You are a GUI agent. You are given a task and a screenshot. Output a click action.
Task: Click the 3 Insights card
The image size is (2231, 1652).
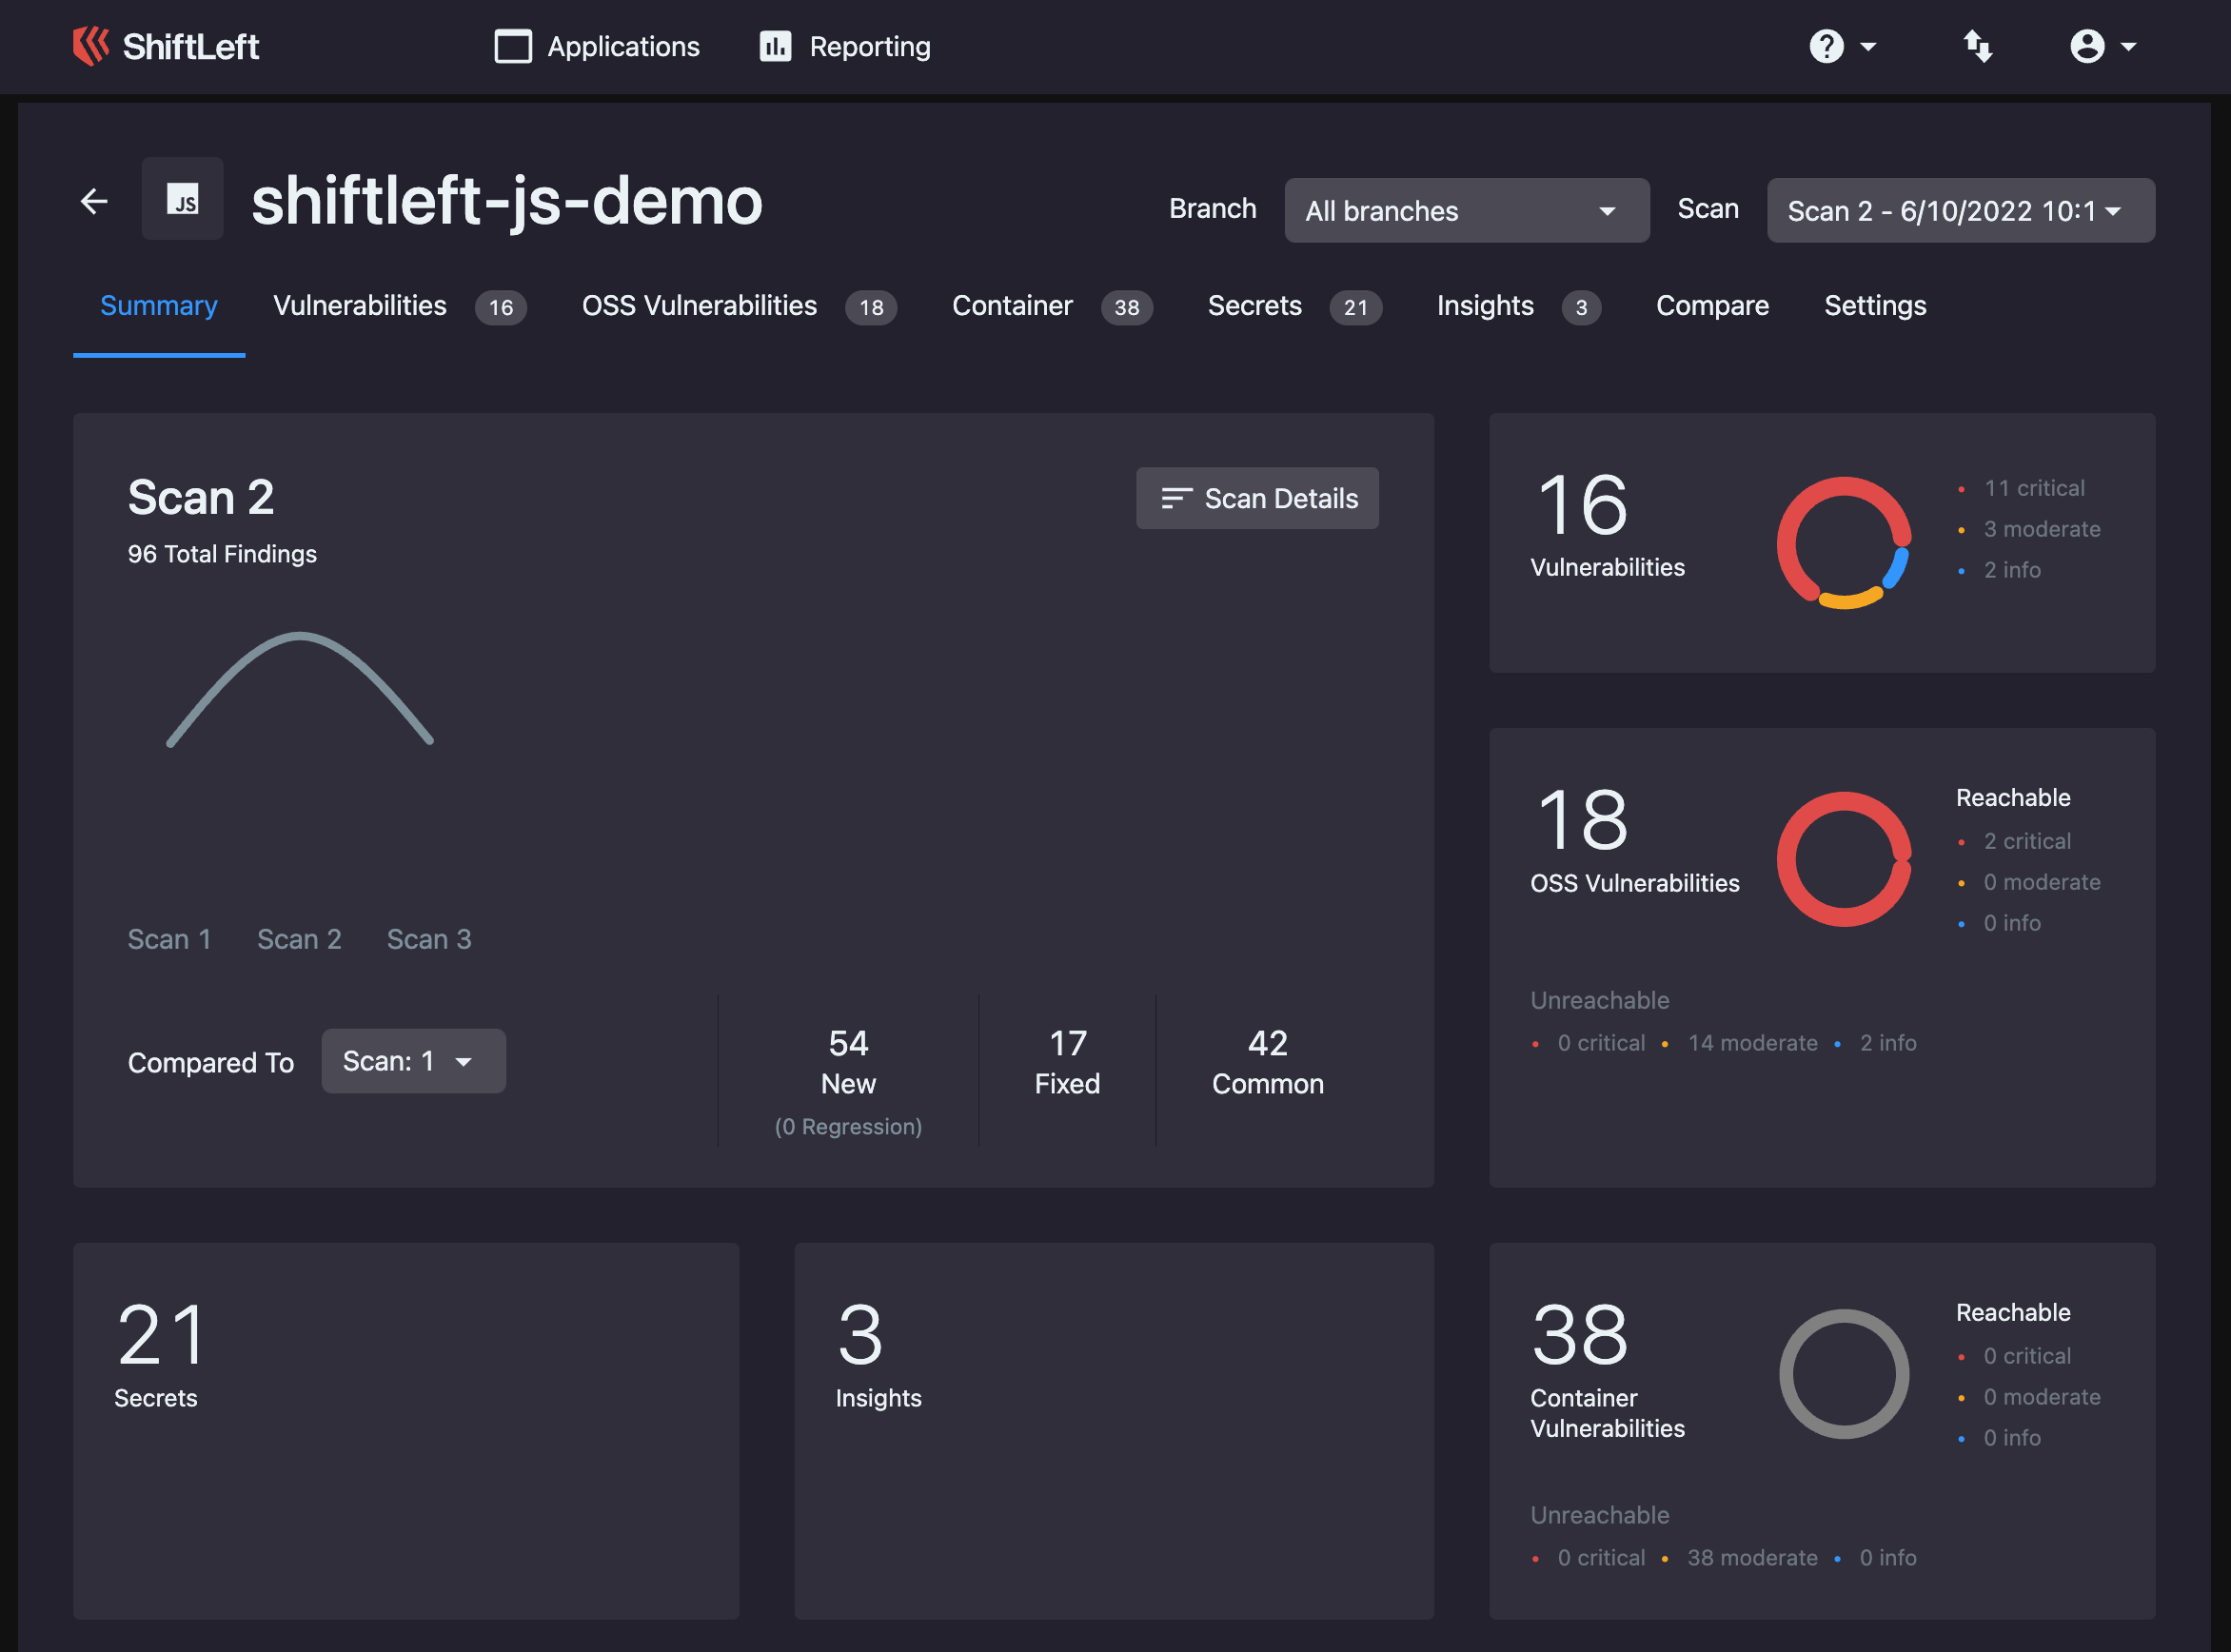point(1113,1431)
